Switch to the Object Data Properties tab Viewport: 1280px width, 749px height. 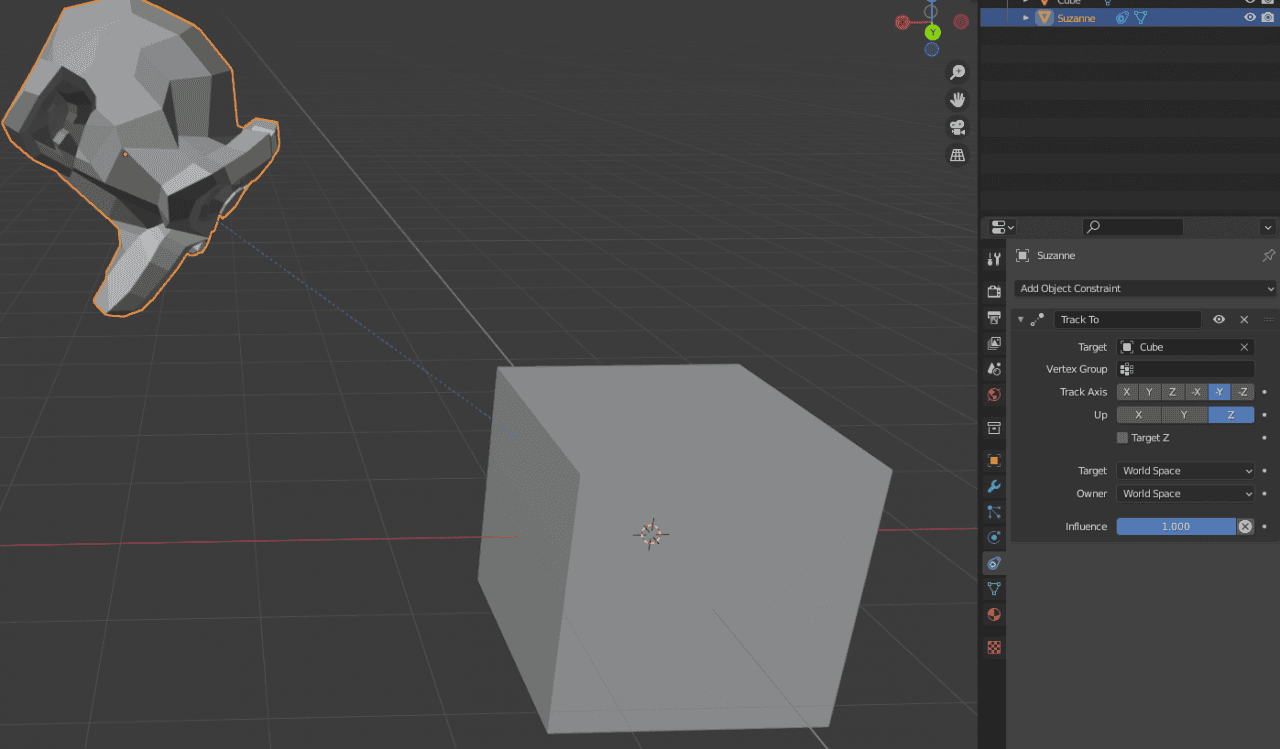[994, 589]
